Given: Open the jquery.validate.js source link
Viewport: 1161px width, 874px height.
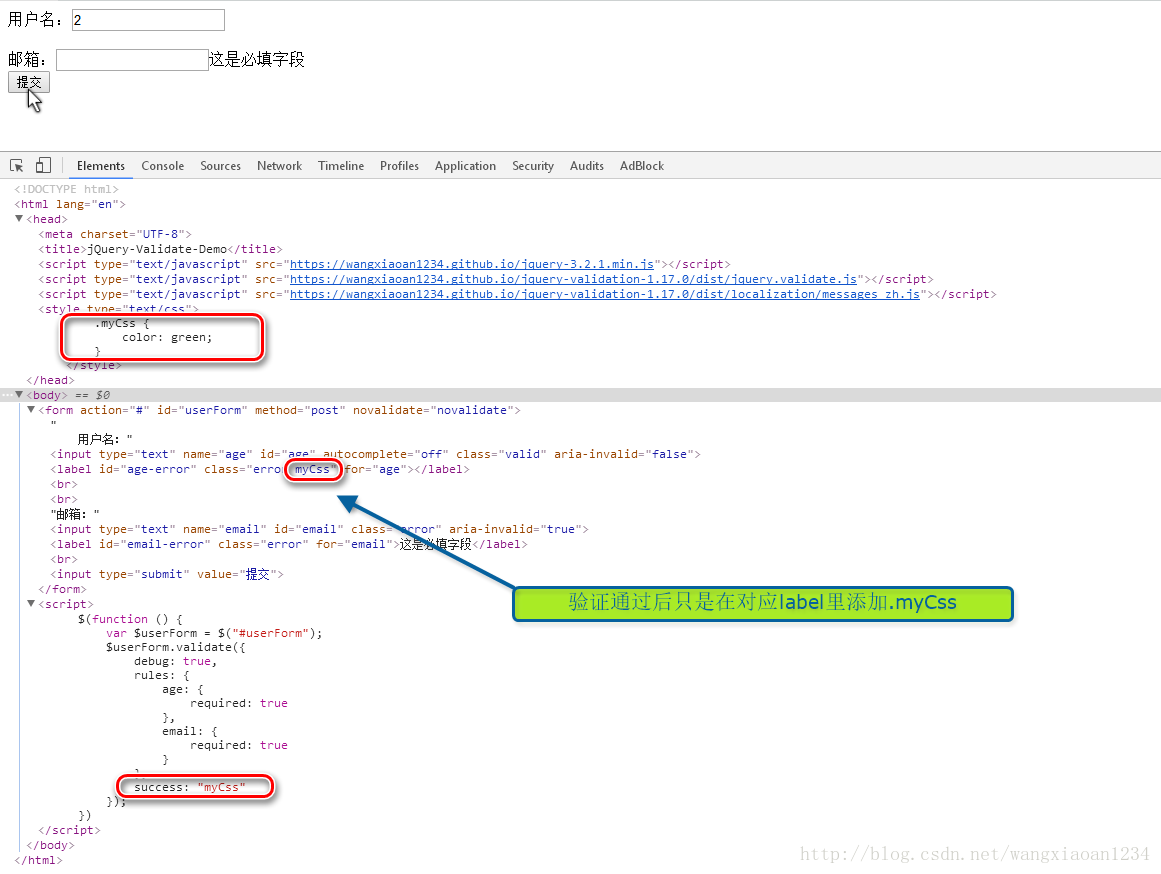Looking at the screenshot, I should click(x=573, y=279).
